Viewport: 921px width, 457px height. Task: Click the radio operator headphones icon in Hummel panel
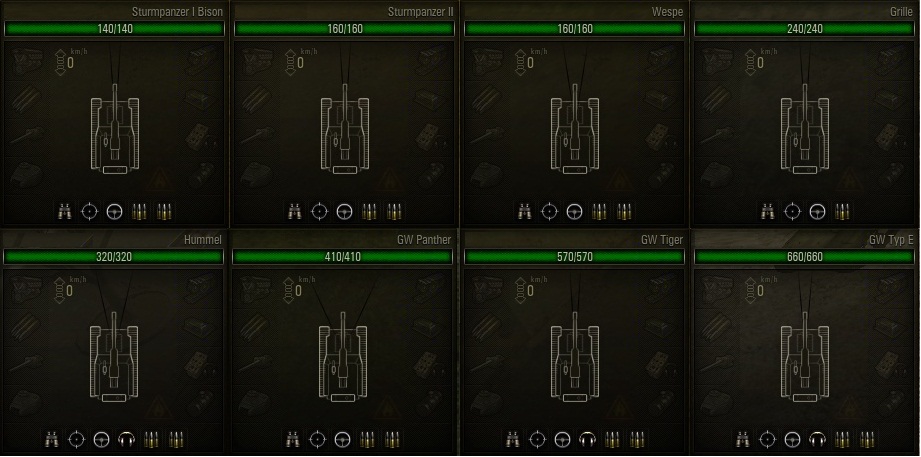[127, 438]
